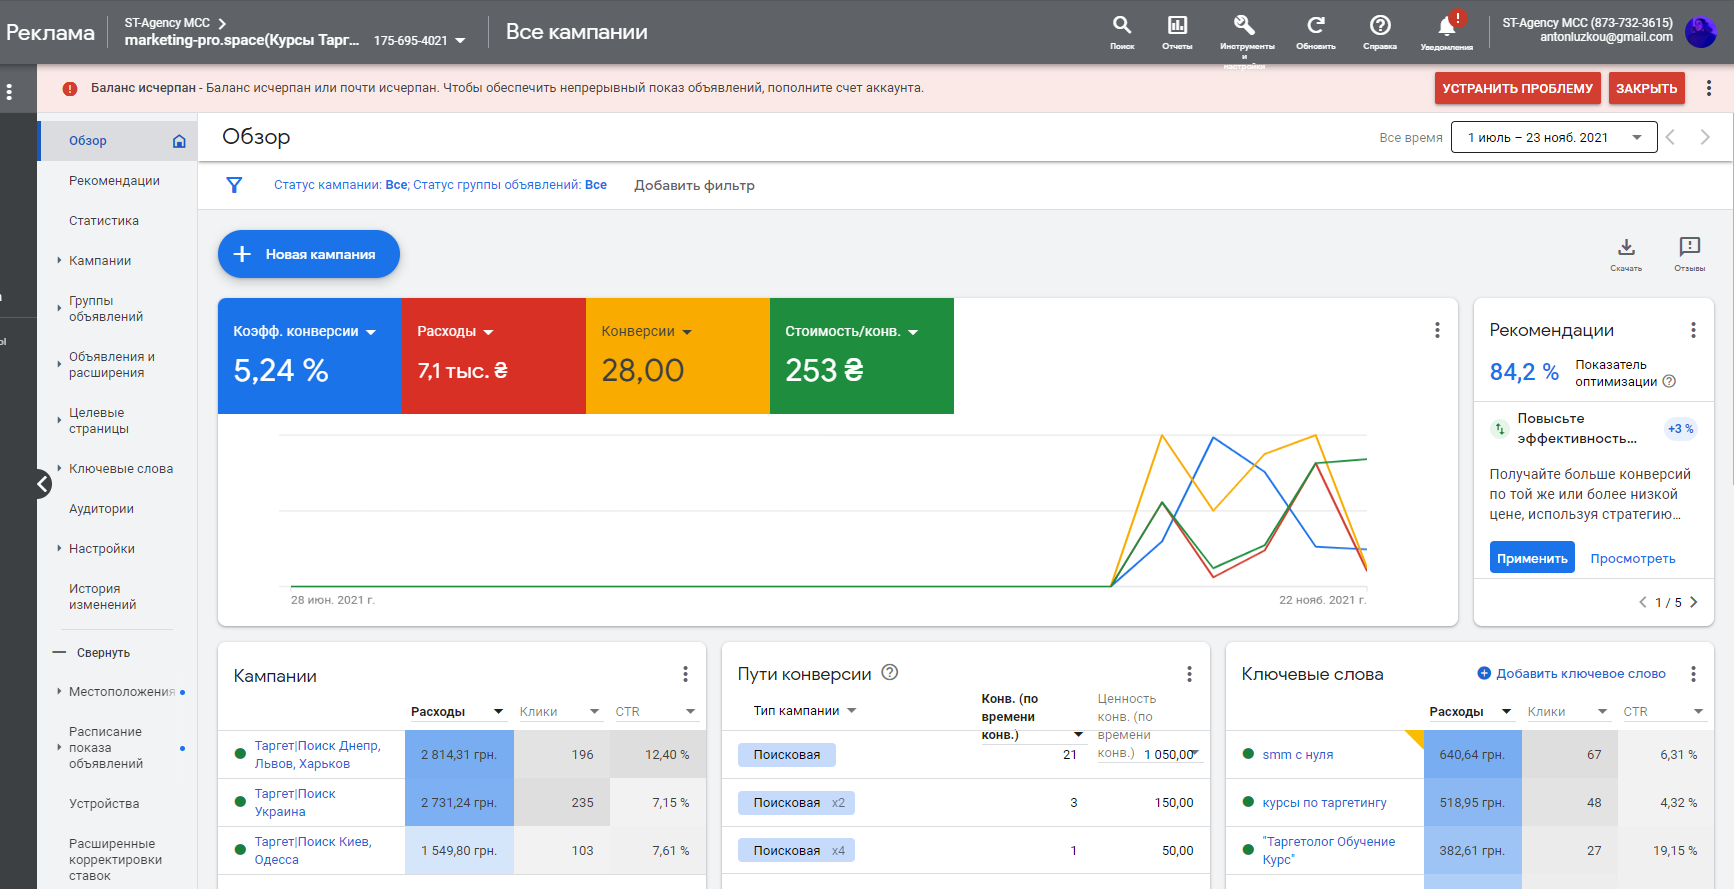Click the filter funnel icon
Viewport: 1734px width, 889px height.
[x=234, y=185]
